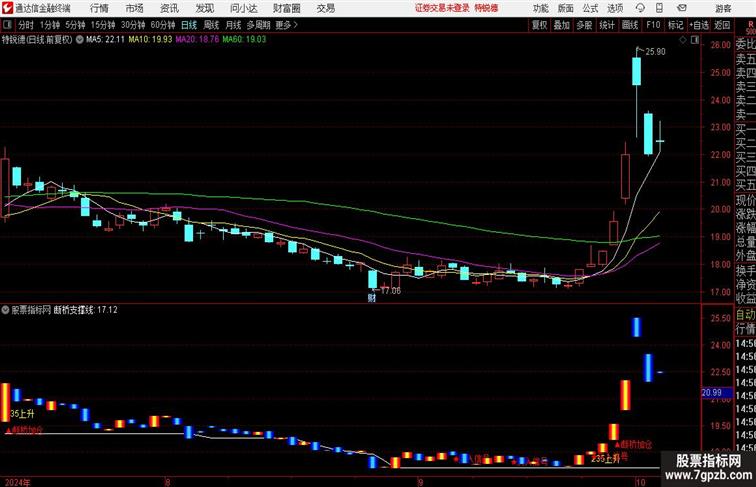Open the 多周期 multi-period view

(x=258, y=25)
